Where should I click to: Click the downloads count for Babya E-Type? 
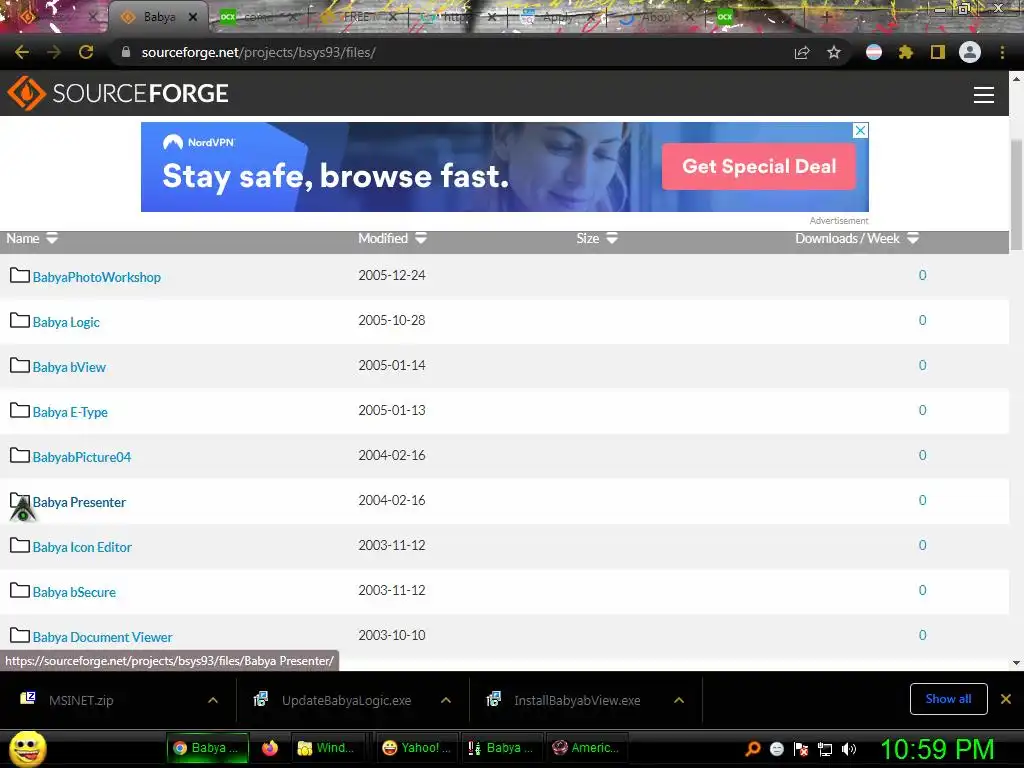922,410
